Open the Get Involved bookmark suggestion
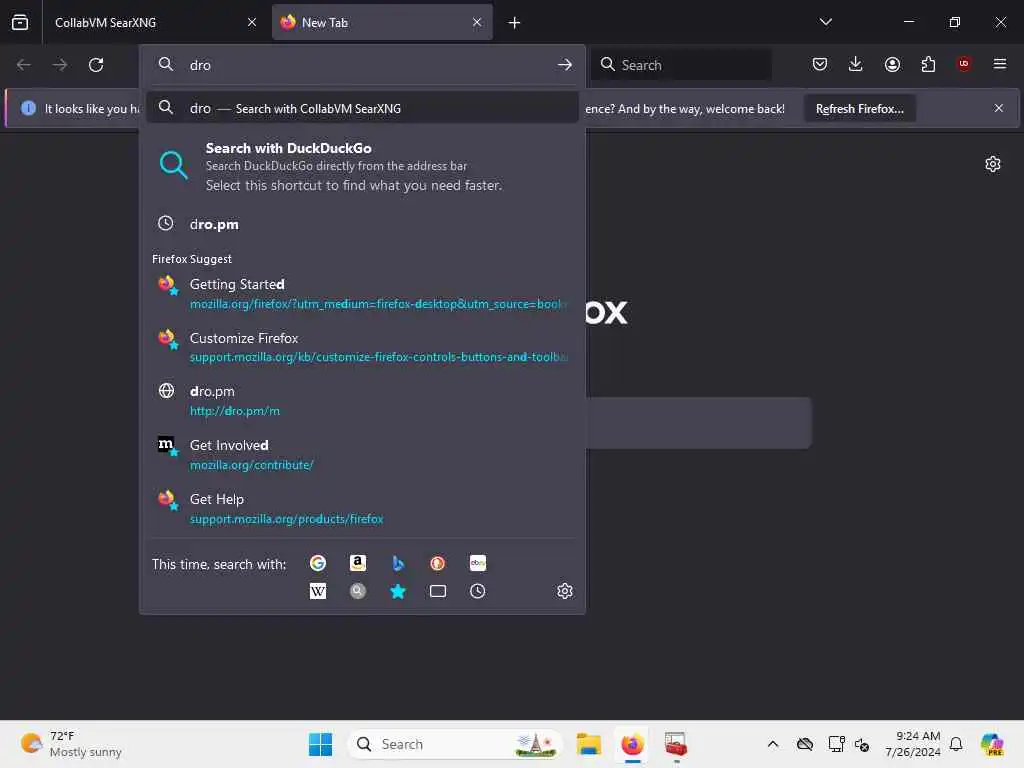The height and width of the screenshot is (768, 1024). [362, 454]
